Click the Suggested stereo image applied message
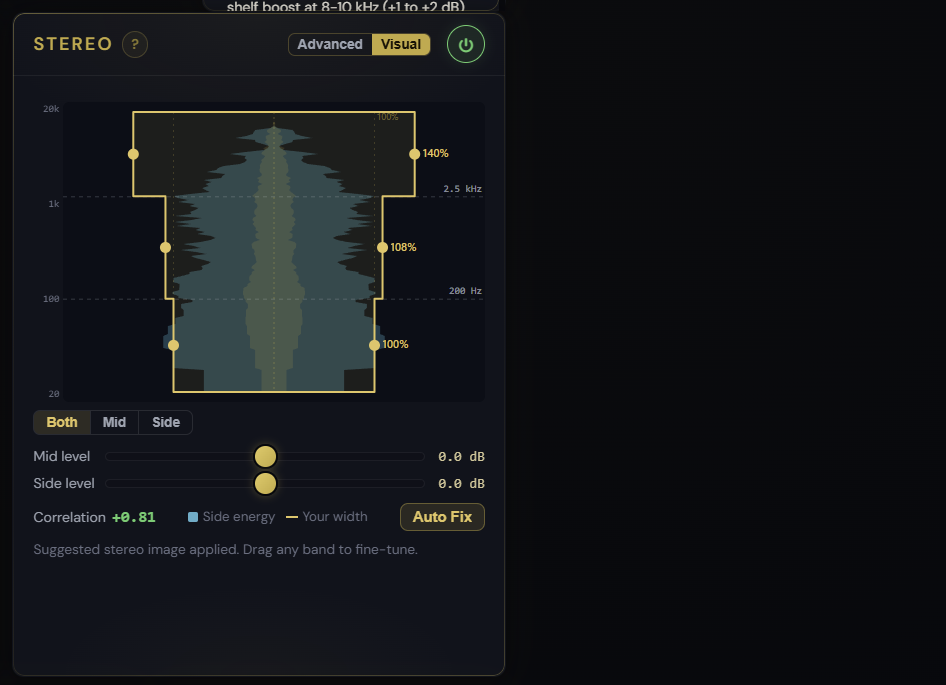This screenshot has height=685, width=946. point(226,550)
